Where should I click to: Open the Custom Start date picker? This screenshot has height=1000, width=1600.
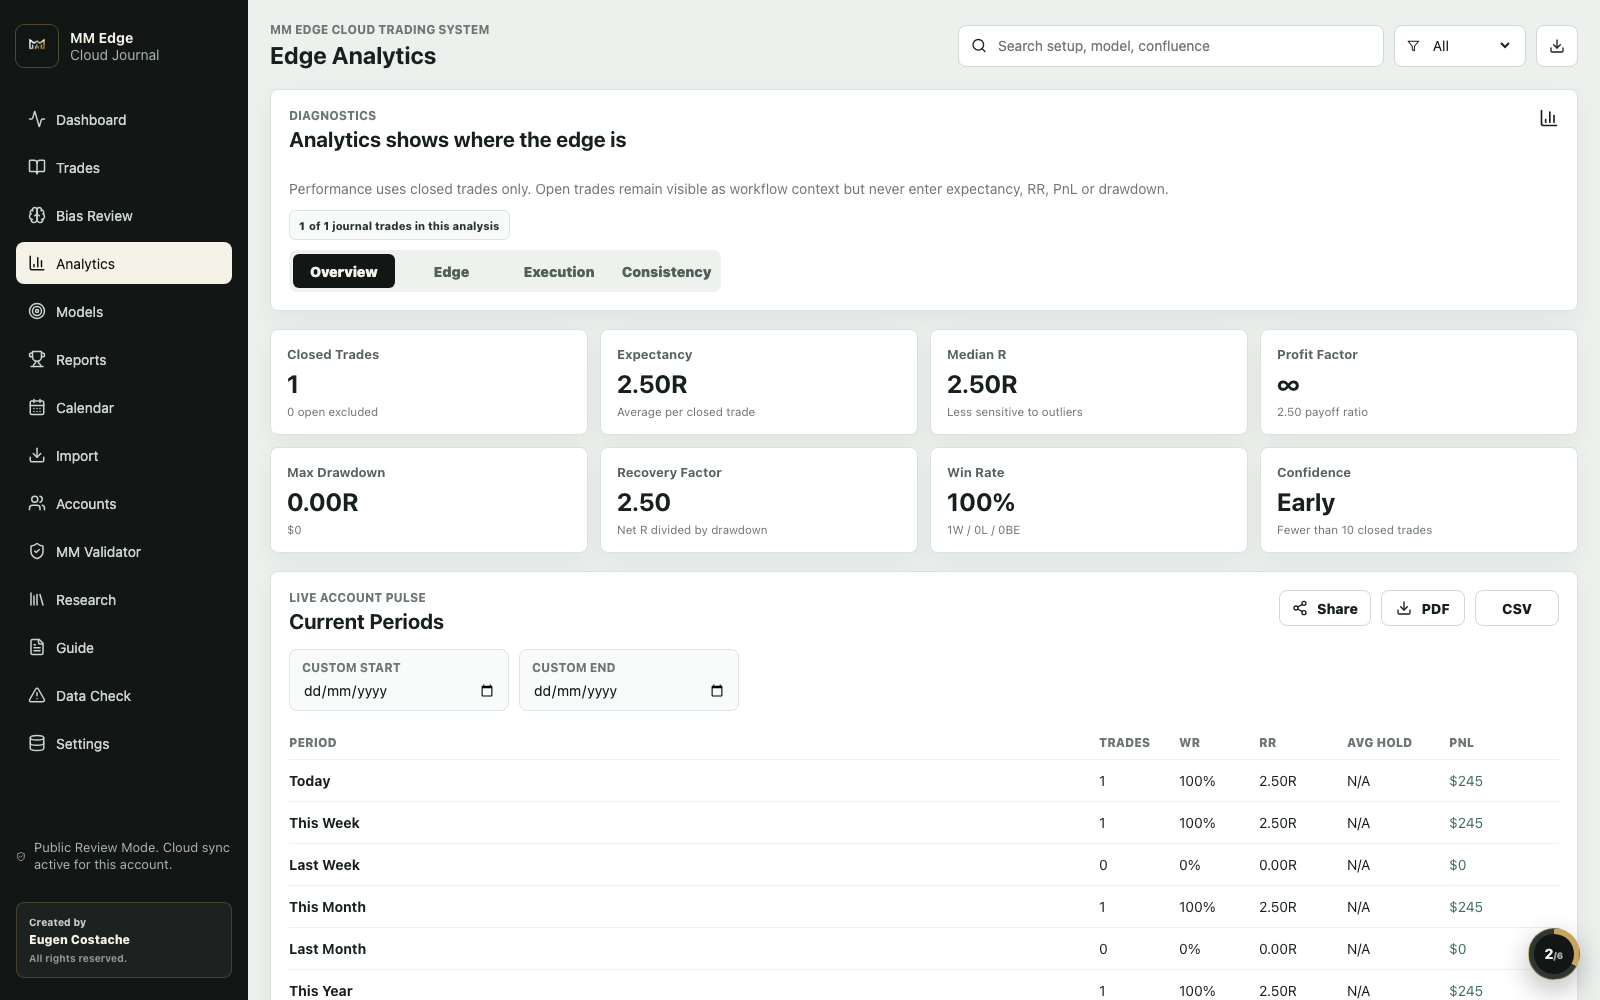(487, 691)
